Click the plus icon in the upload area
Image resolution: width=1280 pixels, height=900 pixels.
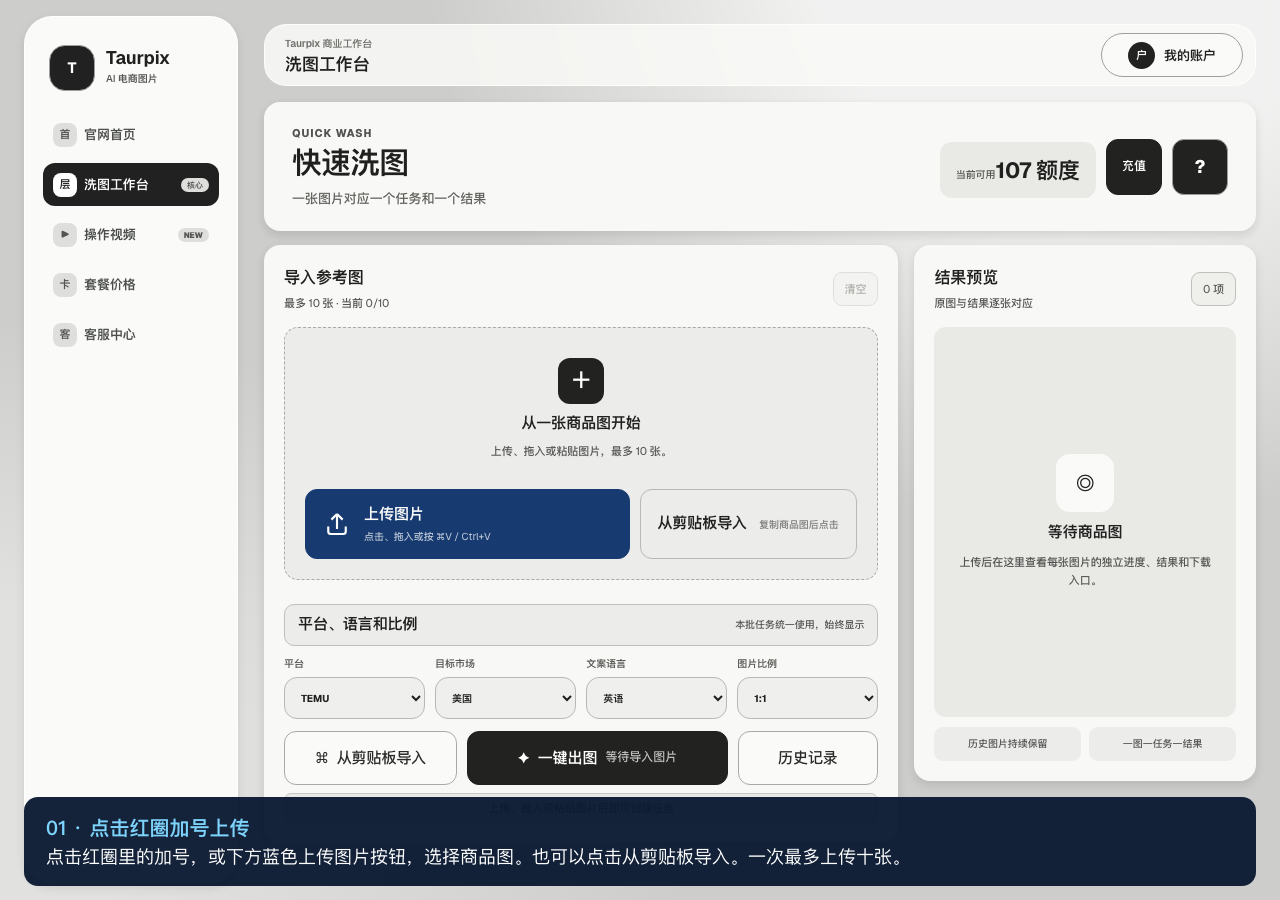[x=581, y=381]
